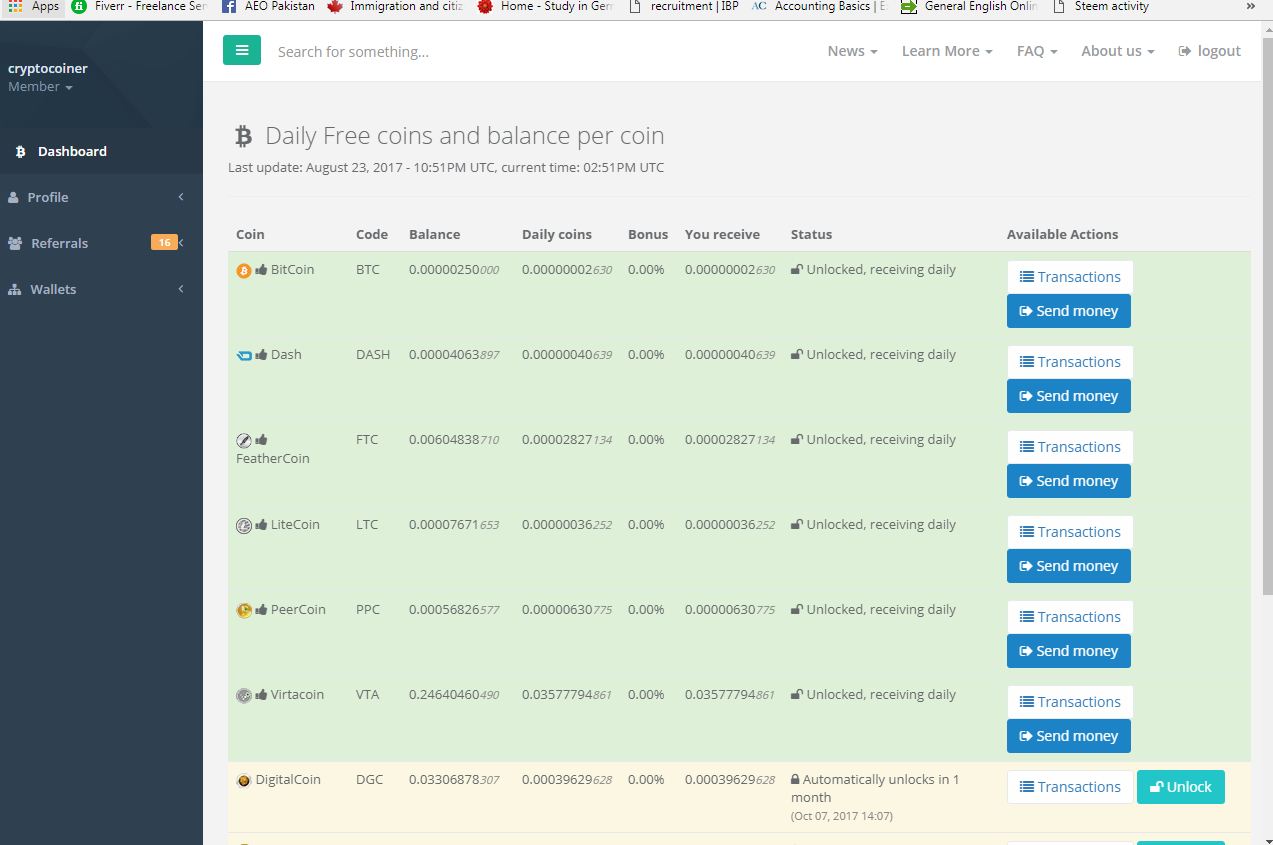Image resolution: width=1273 pixels, height=845 pixels.
Task: Click the Virtacoin balance value 0.24640460
Action: point(454,695)
